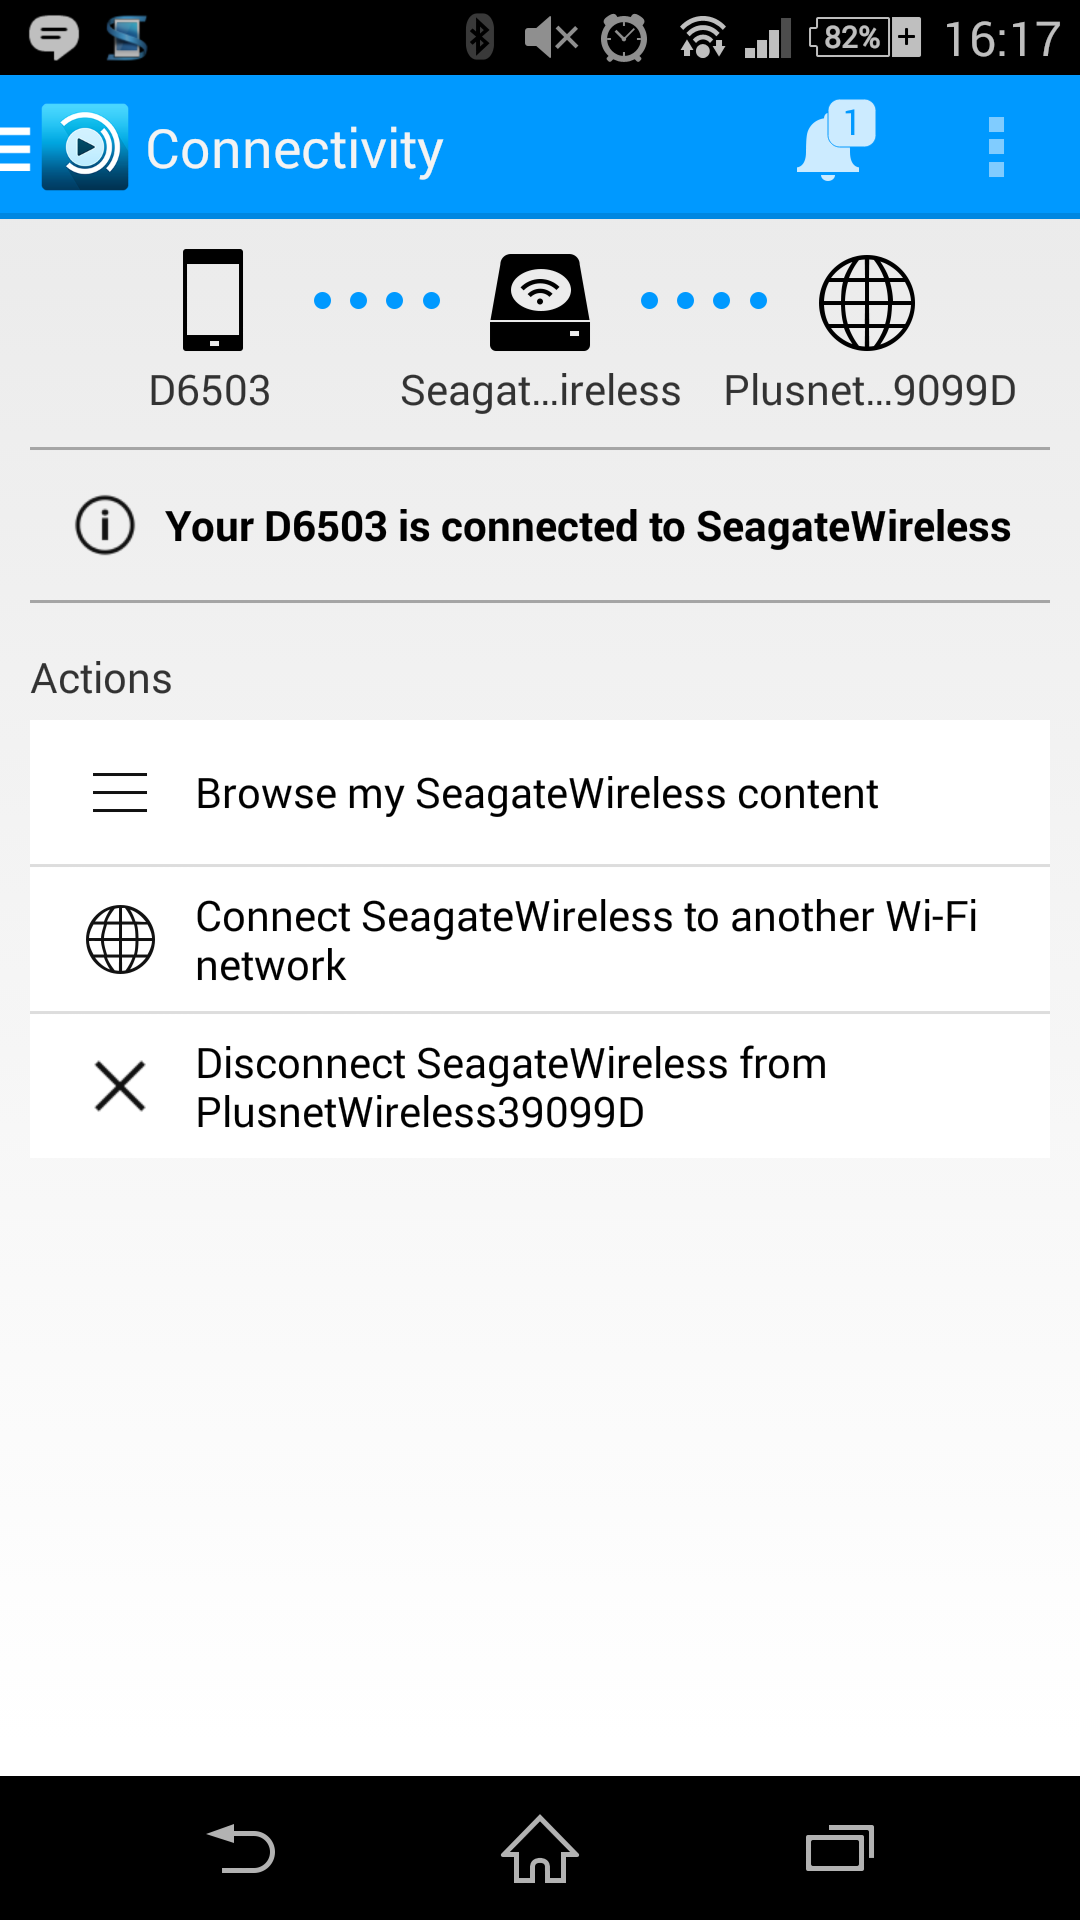The width and height of the screenshot is (1080, 1920).
Task: Tap the Seagate Media app logo
Action: (85, 147)
